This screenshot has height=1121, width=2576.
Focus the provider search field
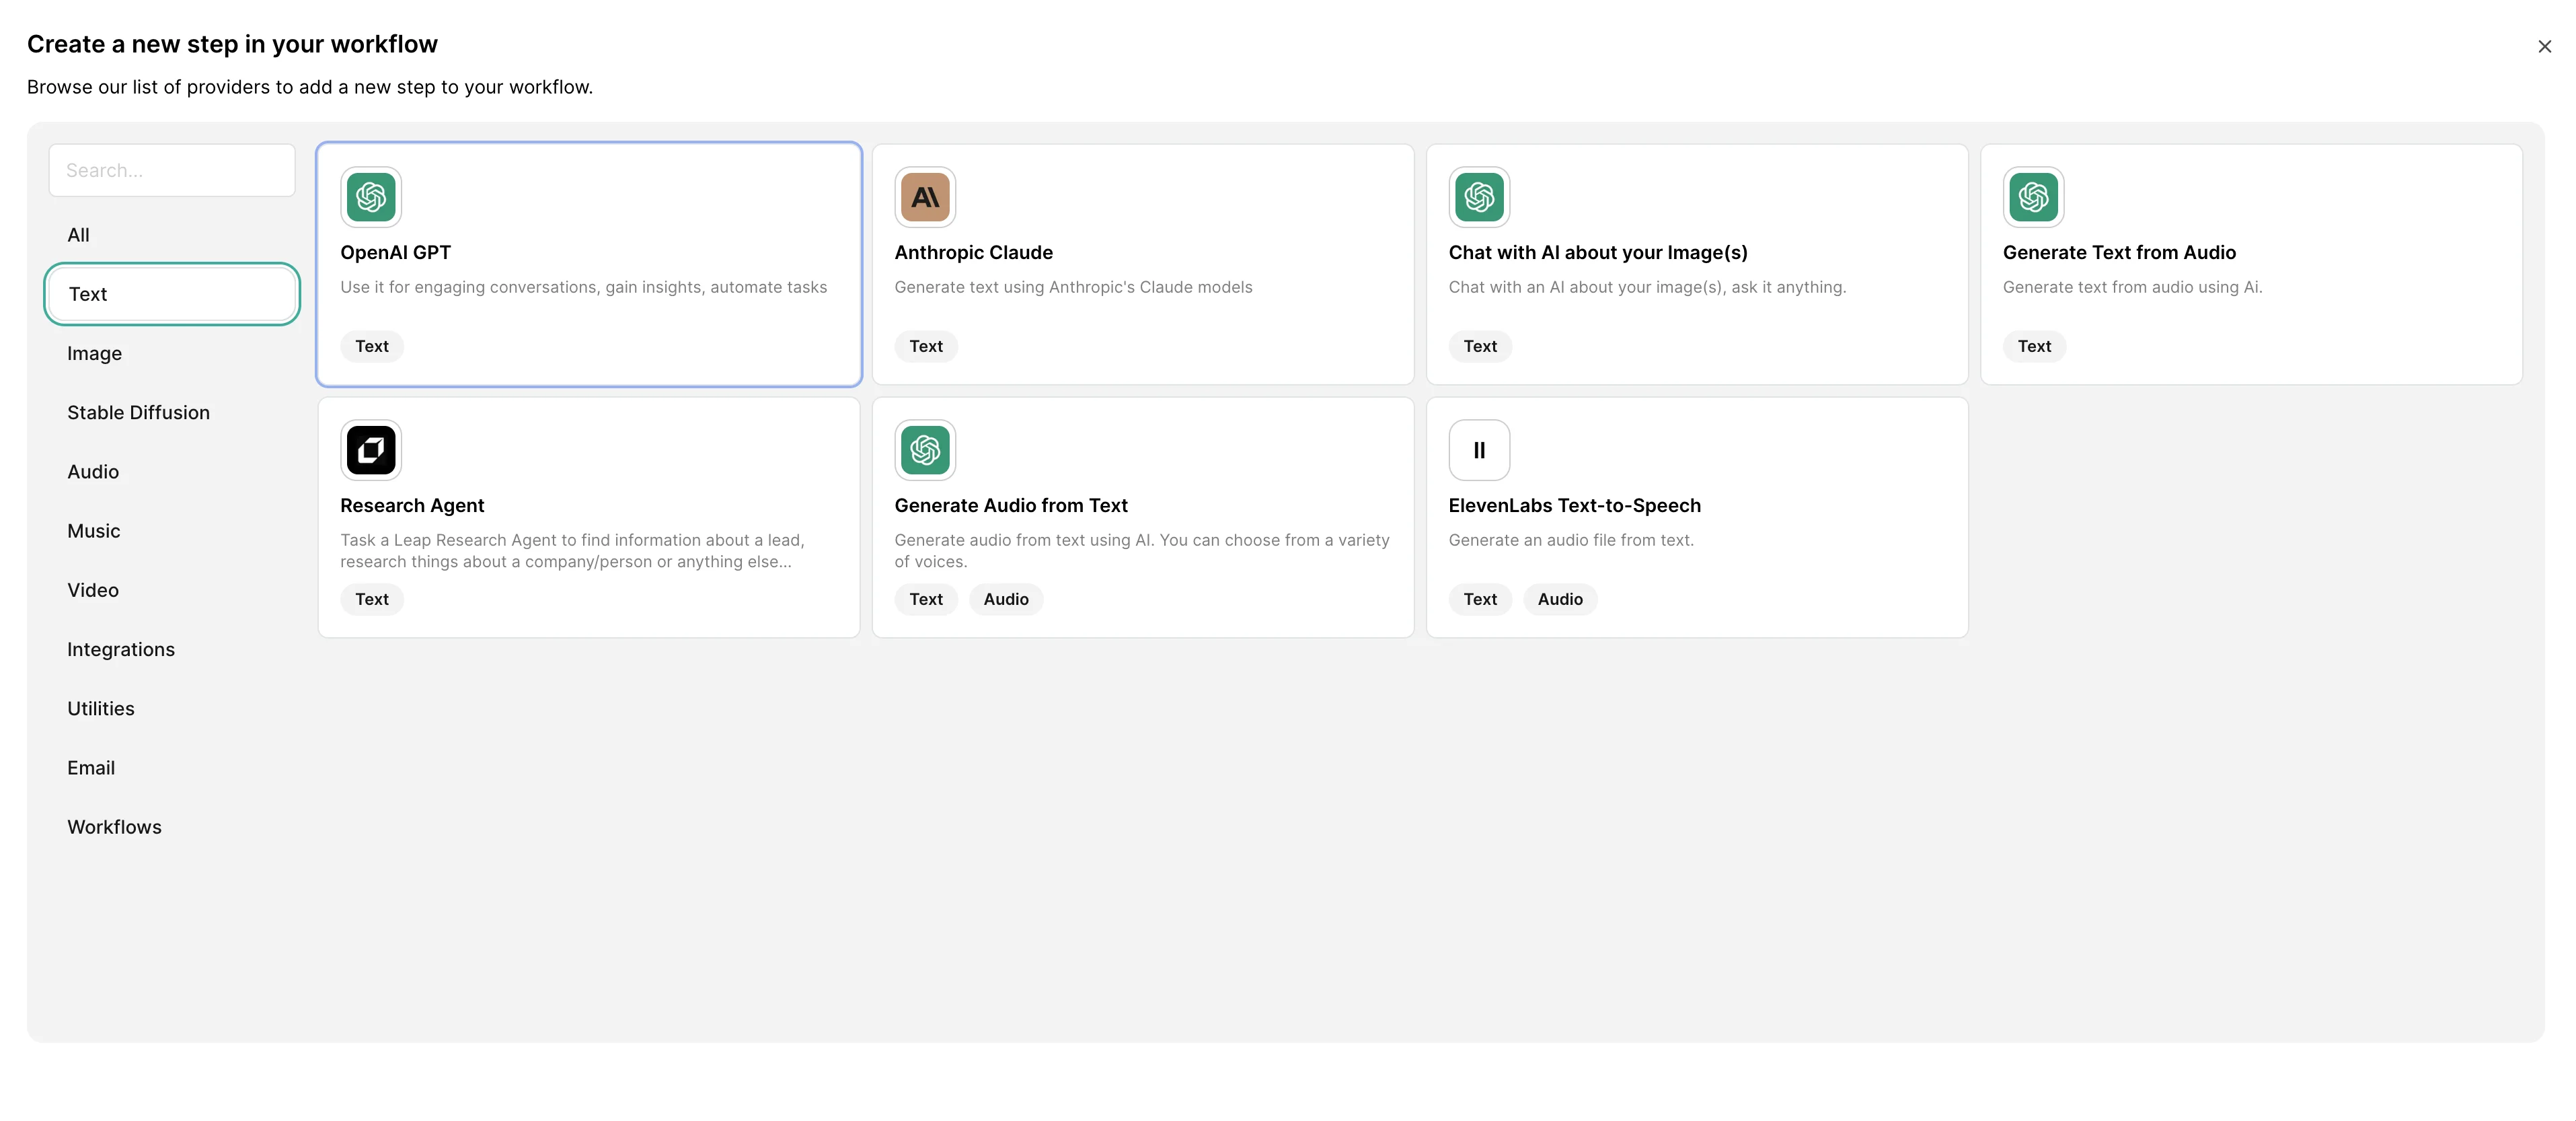coord(172,171)
